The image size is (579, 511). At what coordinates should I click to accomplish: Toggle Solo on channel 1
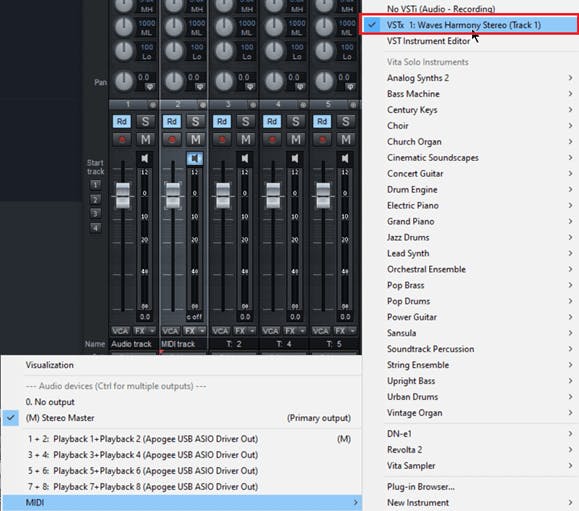145,121
